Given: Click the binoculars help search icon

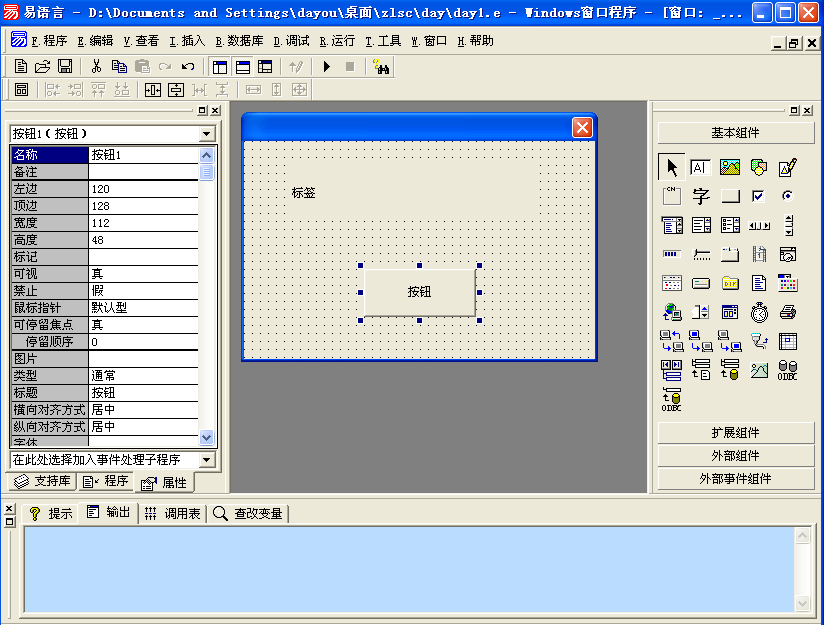Looking at the screenshot, I should (x=380, y=67).
